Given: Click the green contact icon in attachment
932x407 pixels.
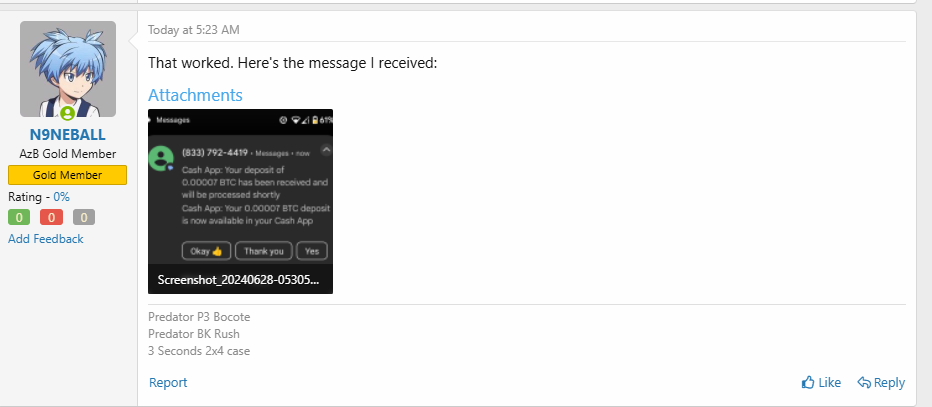Looking at the screenshot, I should point(161,159).
